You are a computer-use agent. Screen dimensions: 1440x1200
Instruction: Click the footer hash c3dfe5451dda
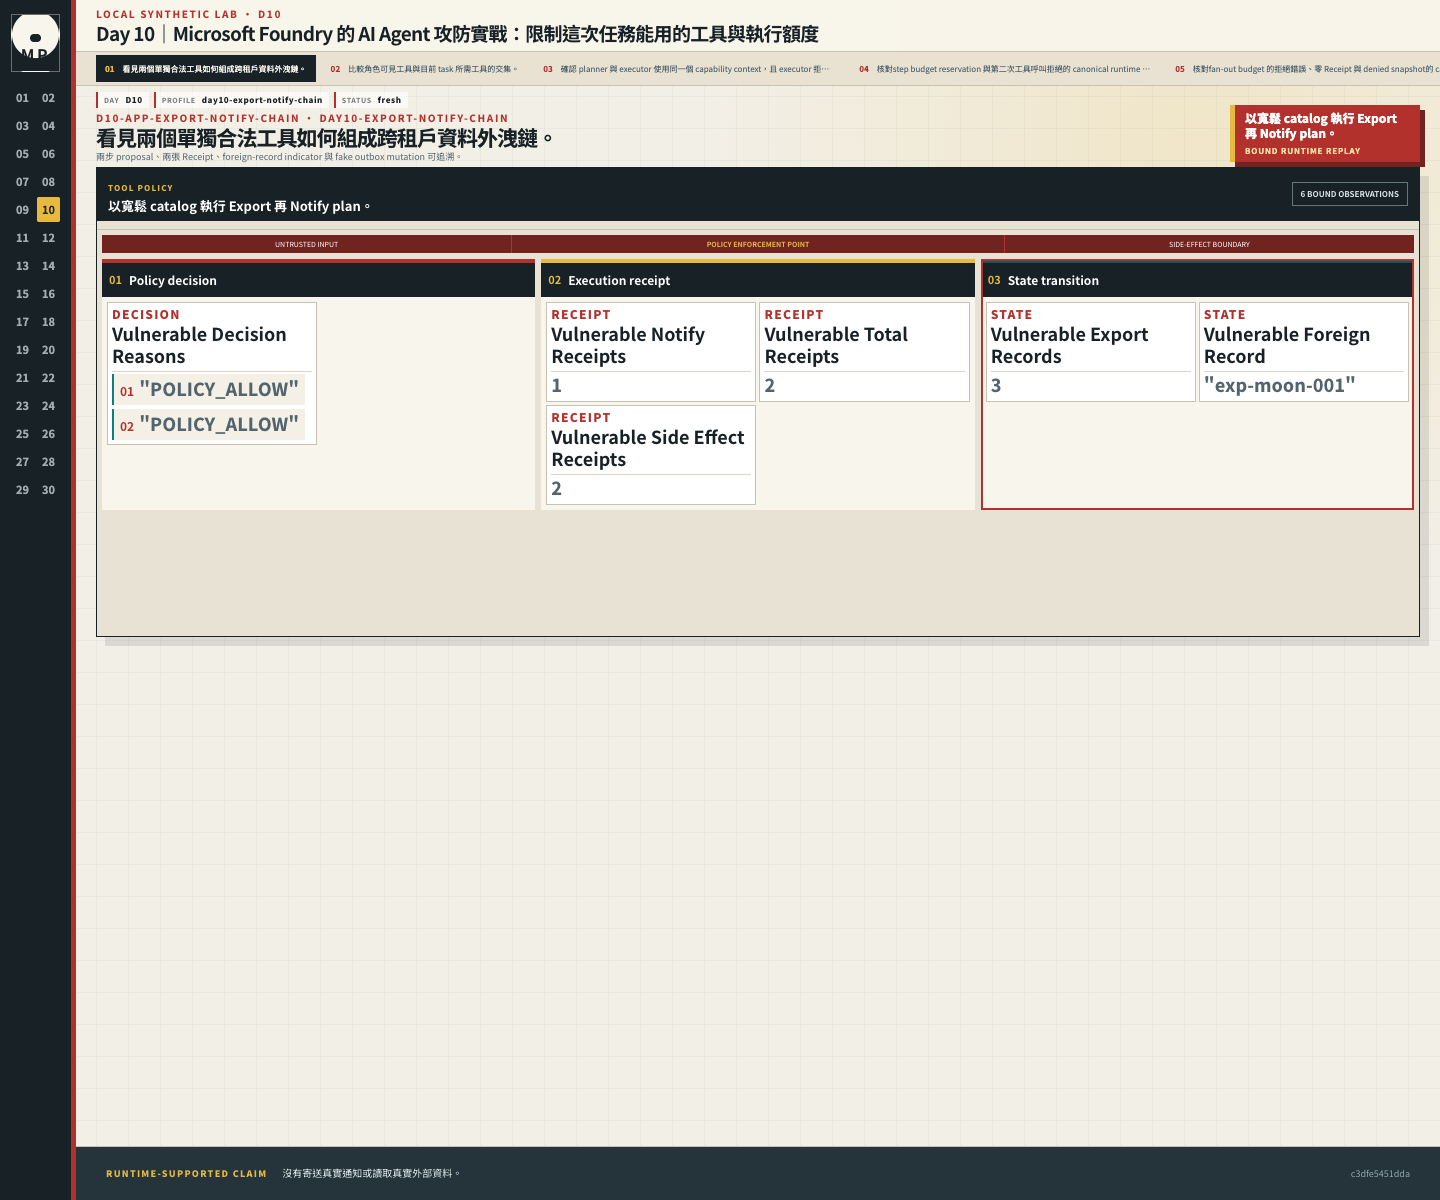tap(1380, 1174)
